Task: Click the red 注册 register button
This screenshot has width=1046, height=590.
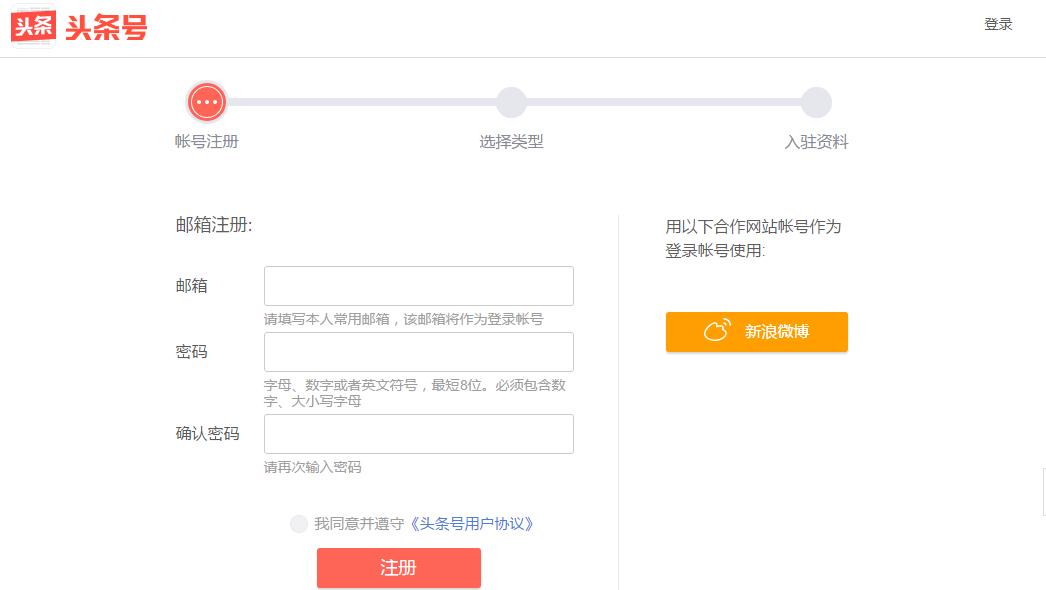Action: pos(399,568)
